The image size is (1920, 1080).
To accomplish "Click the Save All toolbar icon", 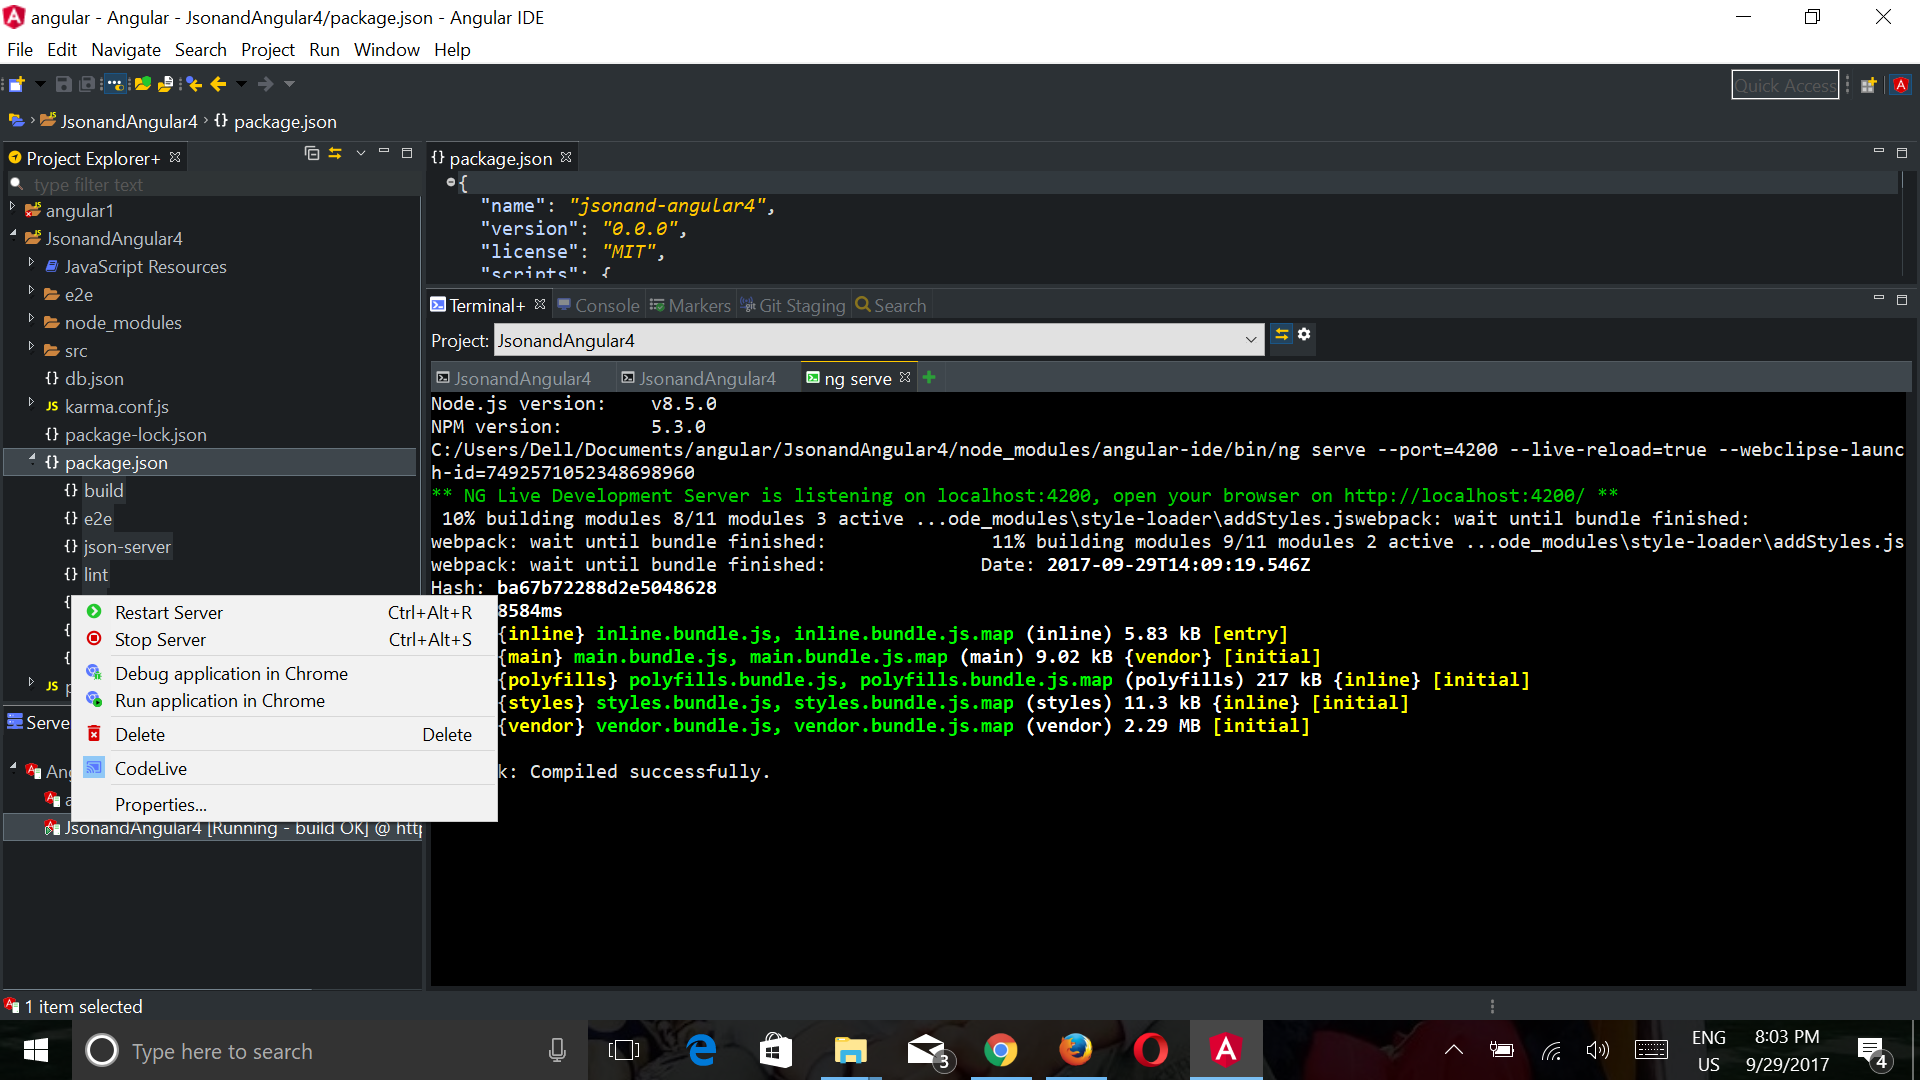I will click(89, 84).
